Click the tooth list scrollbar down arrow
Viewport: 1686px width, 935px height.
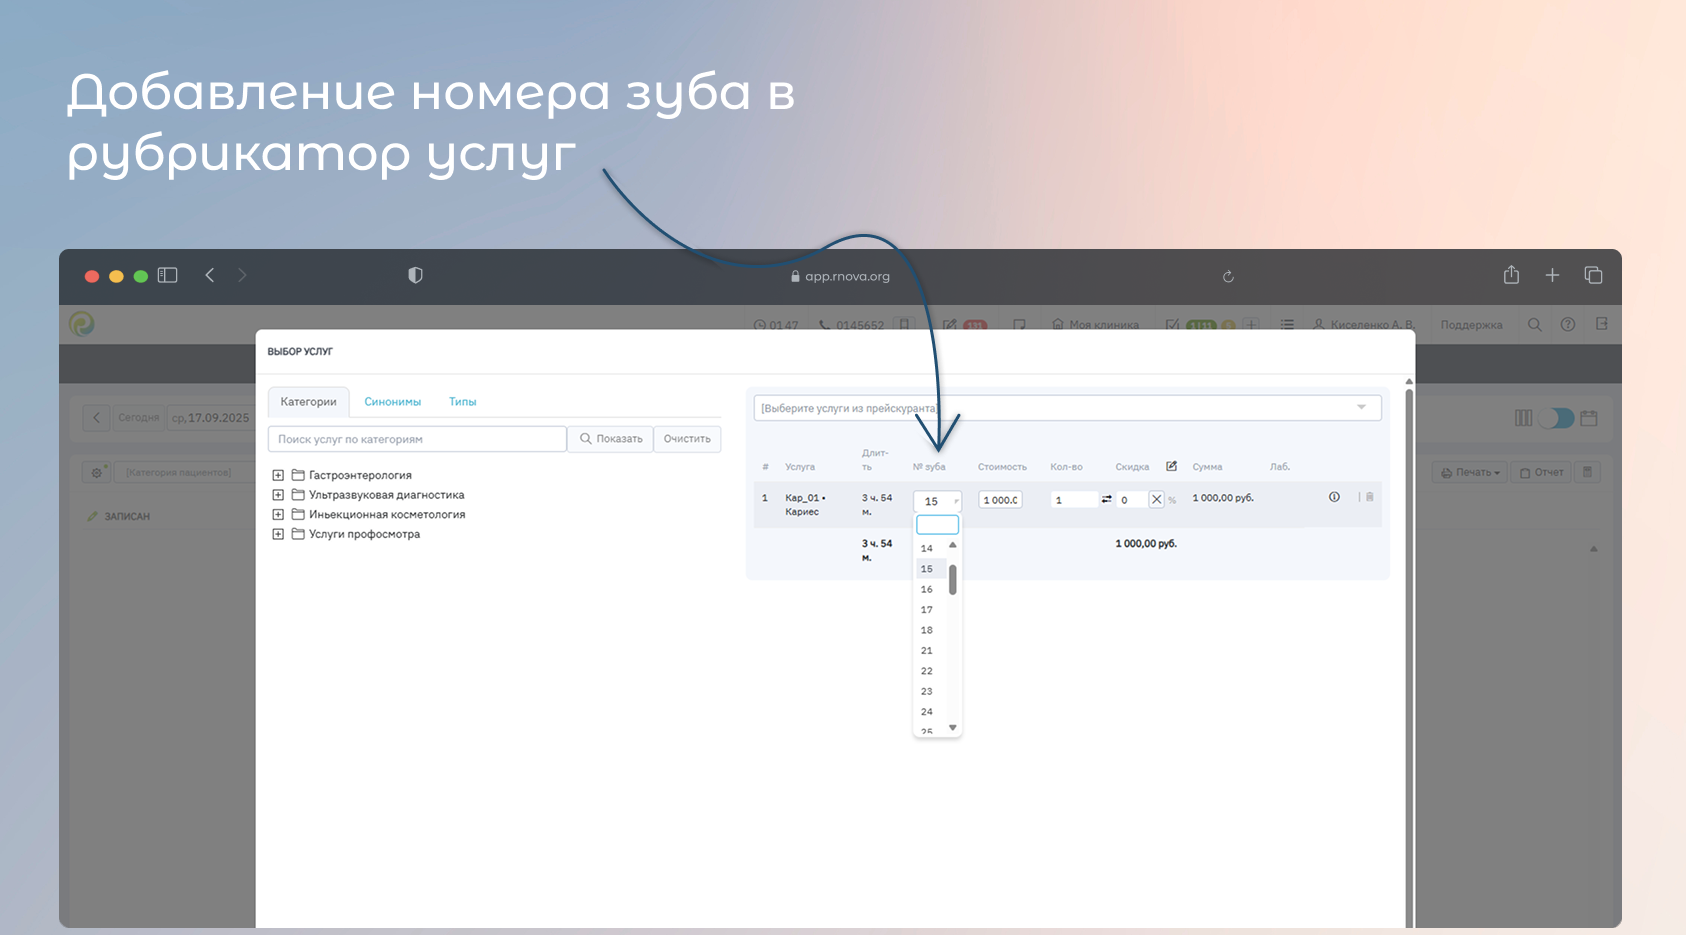[953, 727]
